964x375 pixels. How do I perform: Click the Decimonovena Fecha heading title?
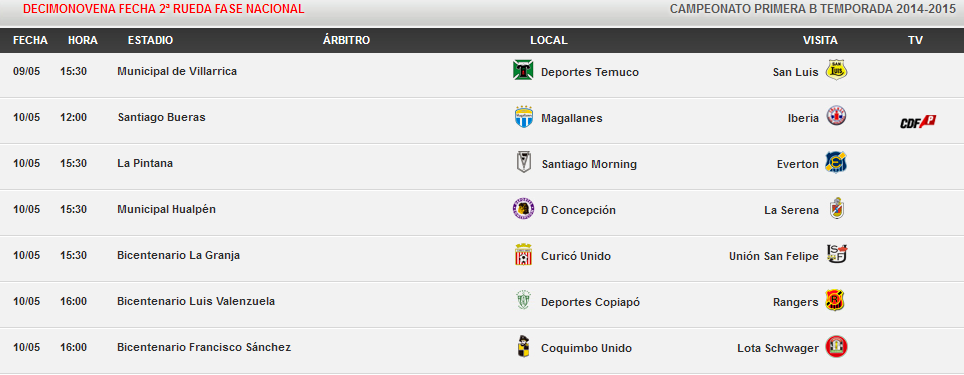coord(163,9)
